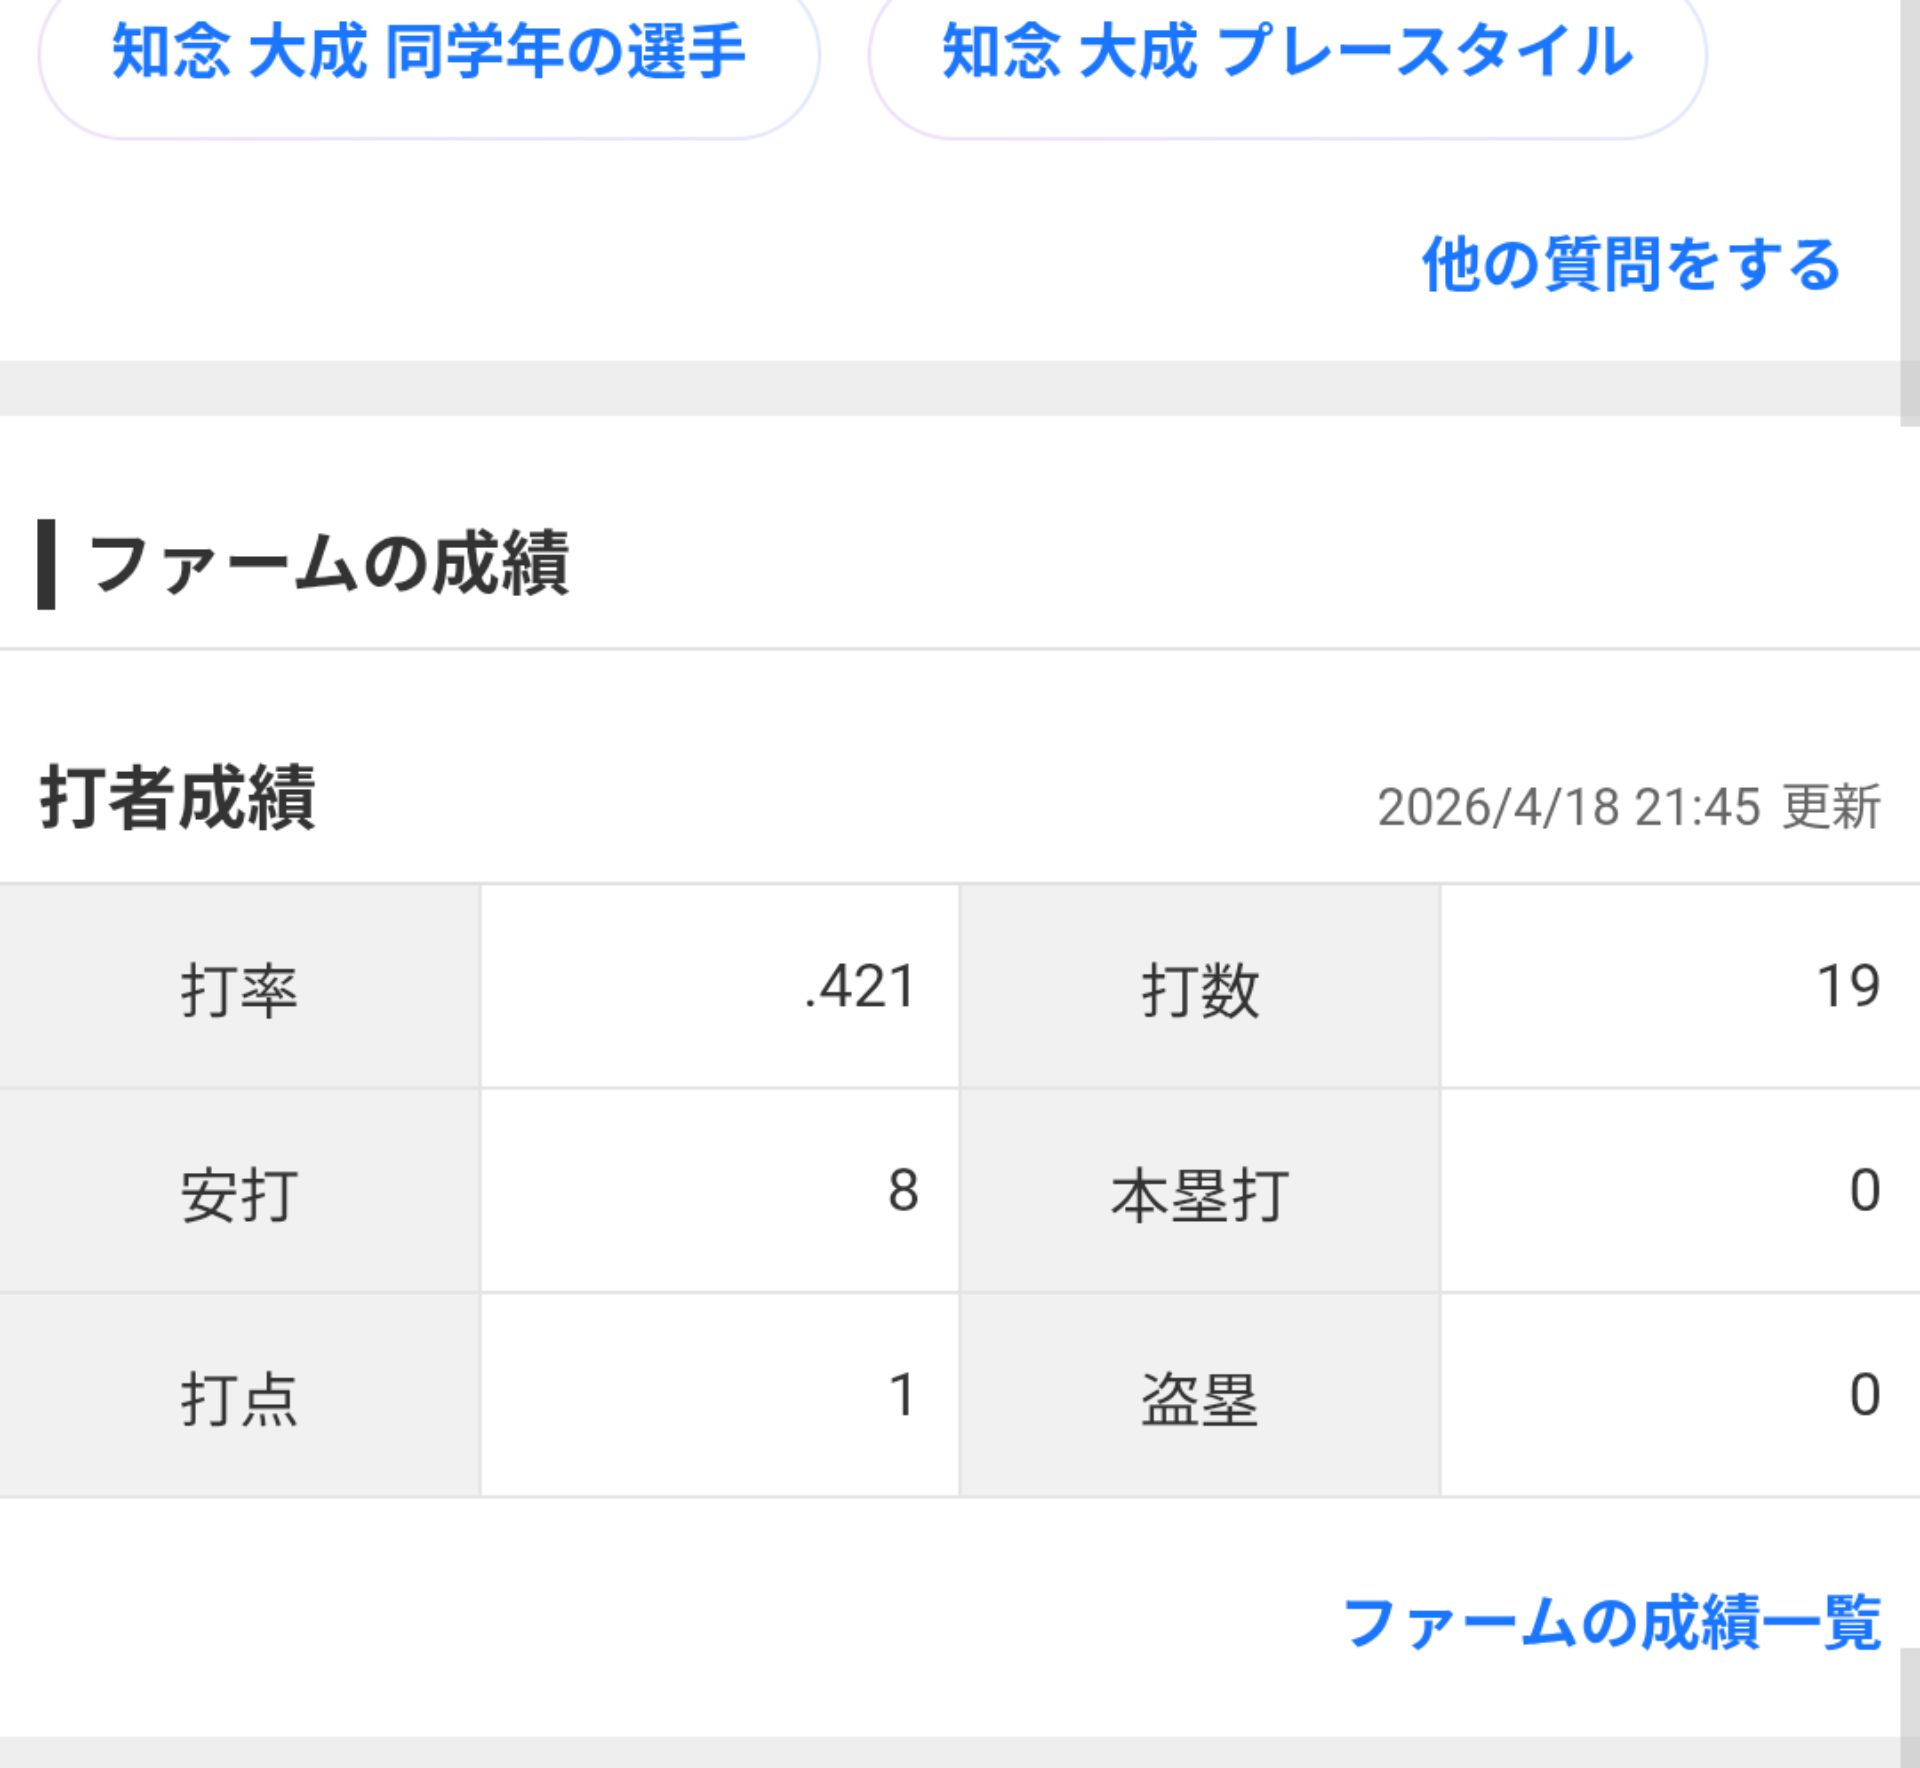Tap the 知念 大成 同学年の選手 suggestion chip
This screenshot has width=1920, height=1768.
429,55
